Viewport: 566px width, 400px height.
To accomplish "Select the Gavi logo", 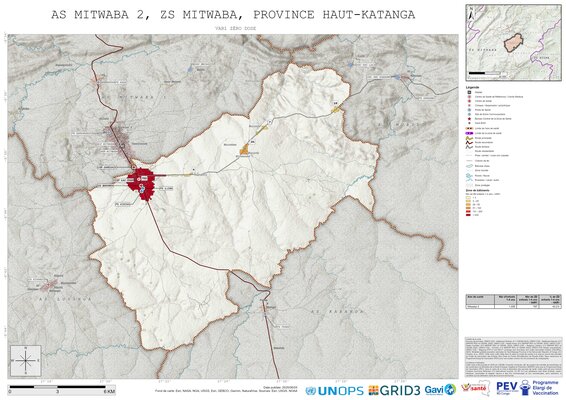I will [x=440, y=390].
